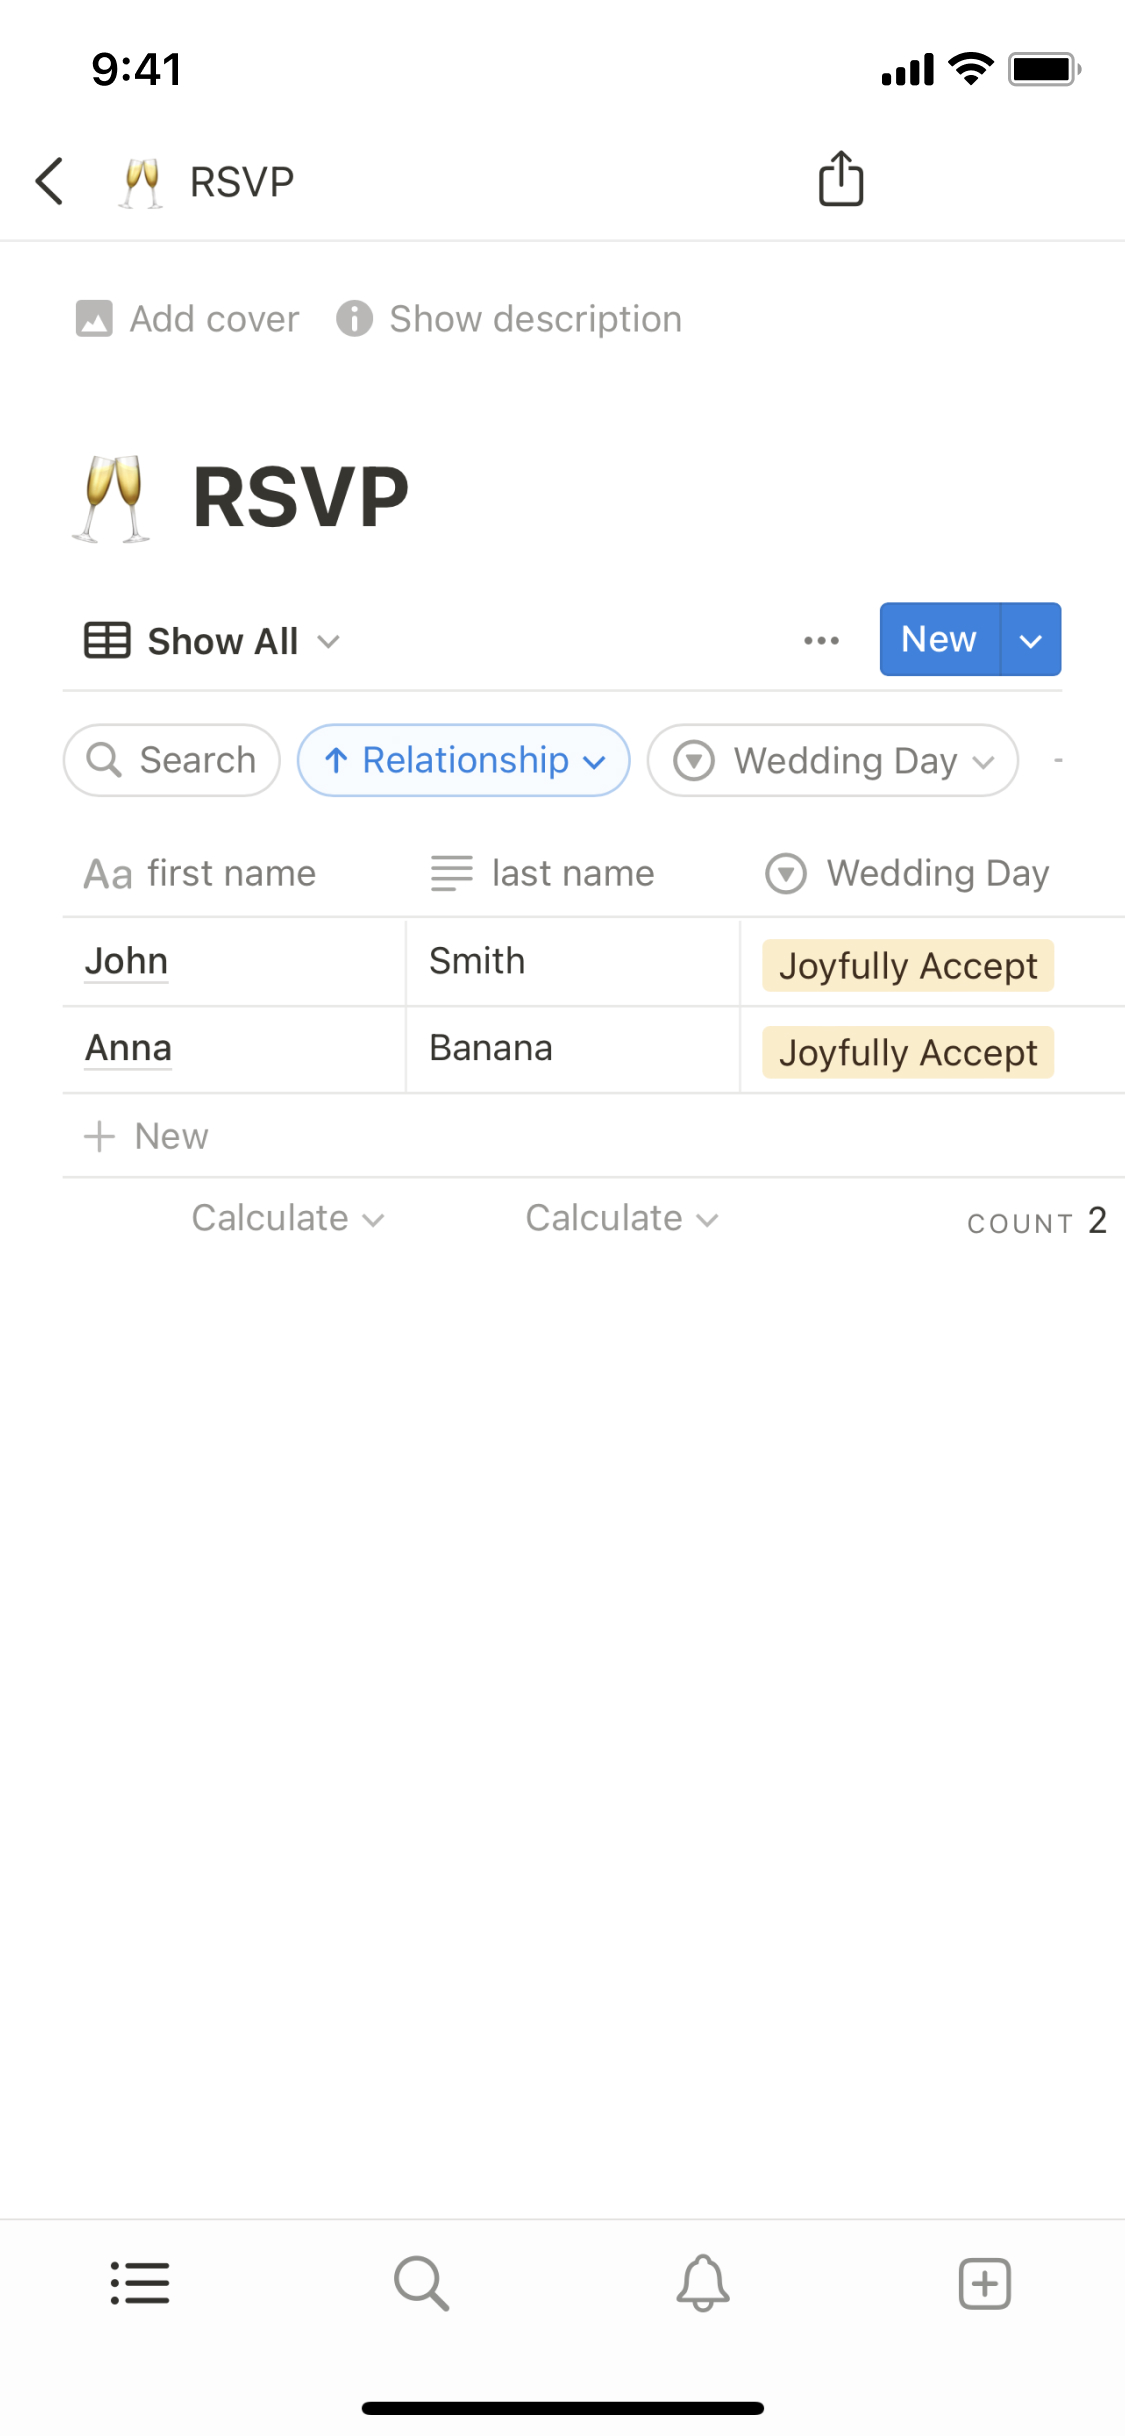This screenshot has width=1125, height=2436.
Task: Open the share icon in header
Action: click(x=840, y=180)
